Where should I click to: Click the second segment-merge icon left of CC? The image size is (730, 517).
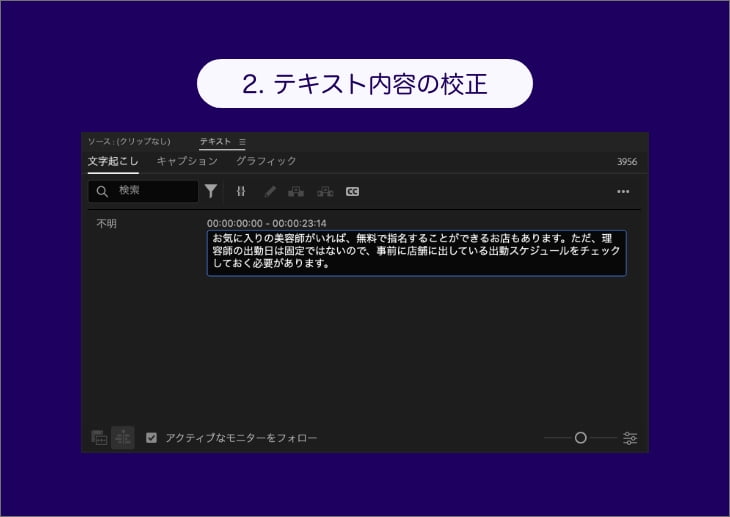click(x=325, y=191)
